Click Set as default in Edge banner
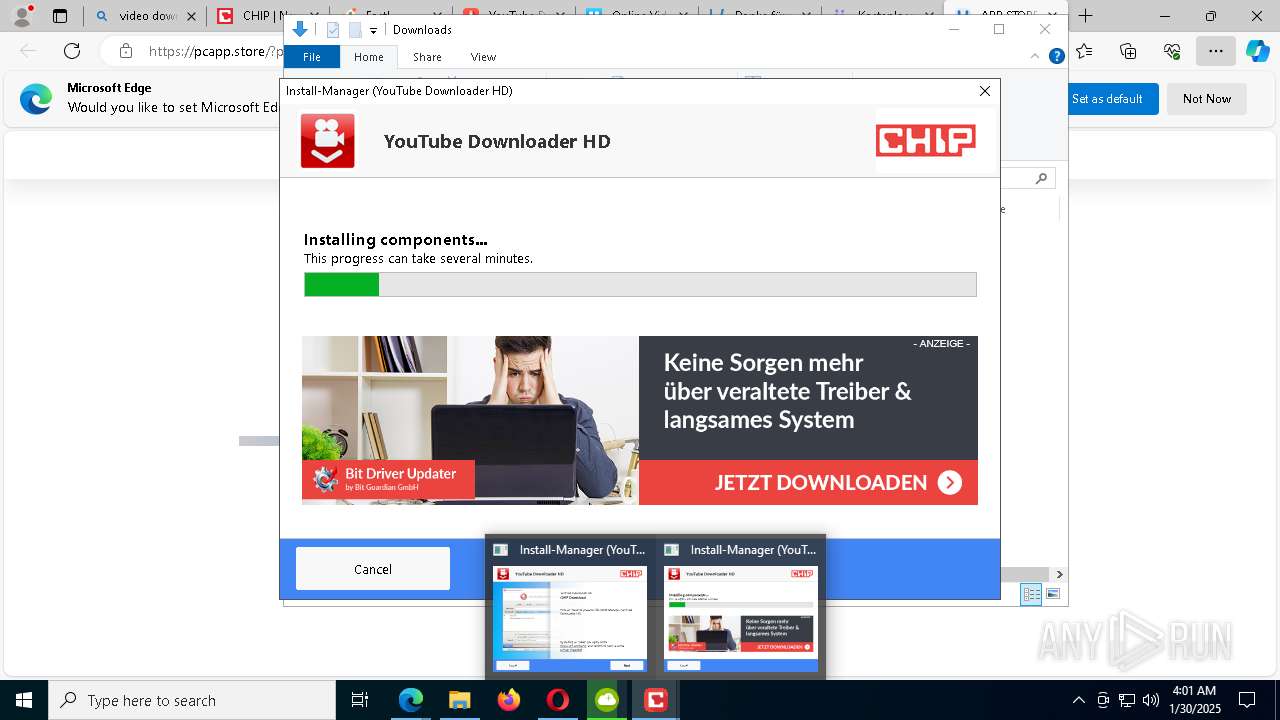Image resolution: width=1280 pixels, height=720 pixels. [1106, 99]
